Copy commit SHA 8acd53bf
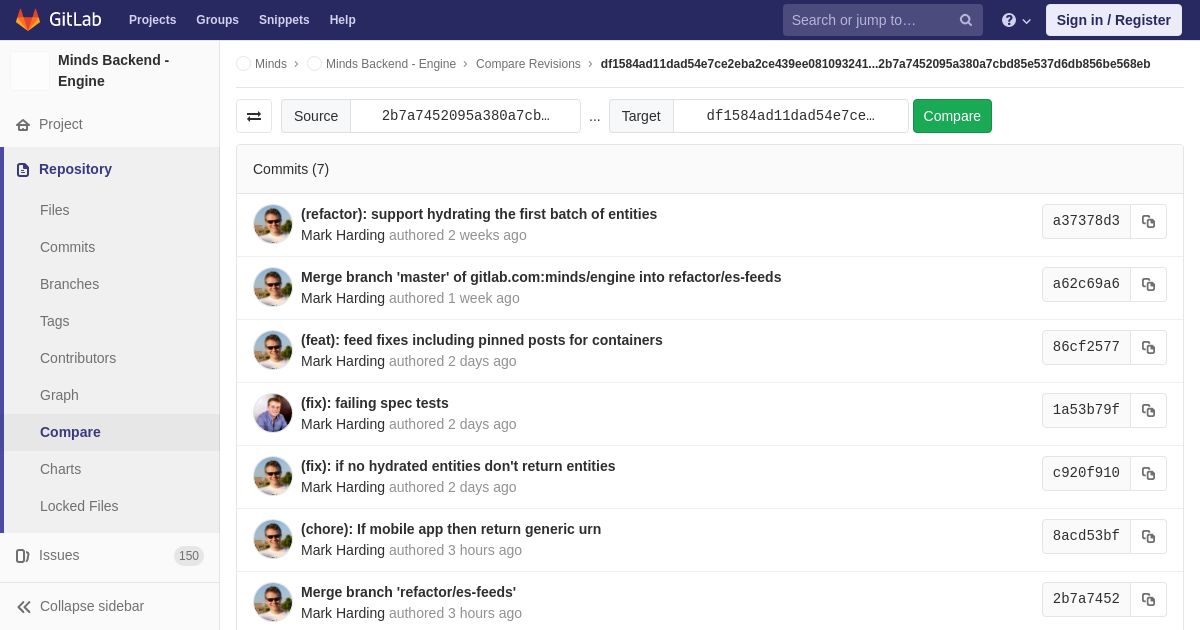The height and width of the screenshot is (630, 1200). tap(1148, 536)
